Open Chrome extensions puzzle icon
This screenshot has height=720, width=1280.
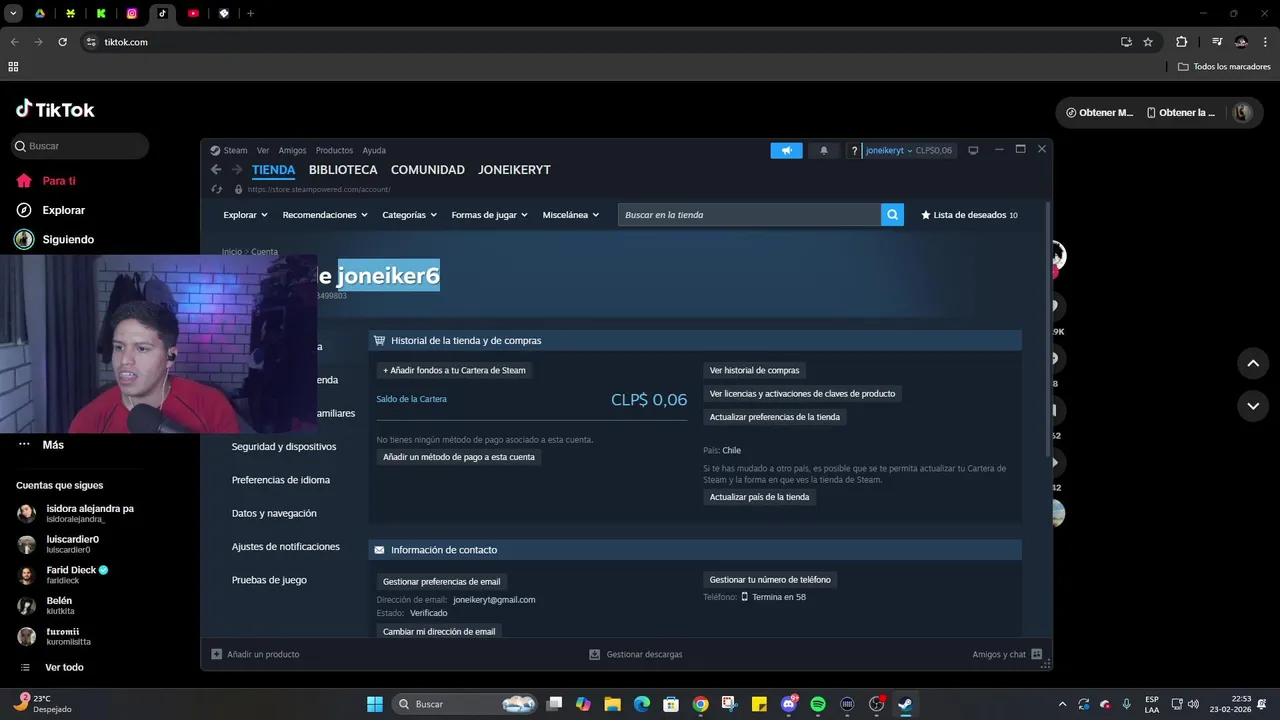coord(1181,42)
